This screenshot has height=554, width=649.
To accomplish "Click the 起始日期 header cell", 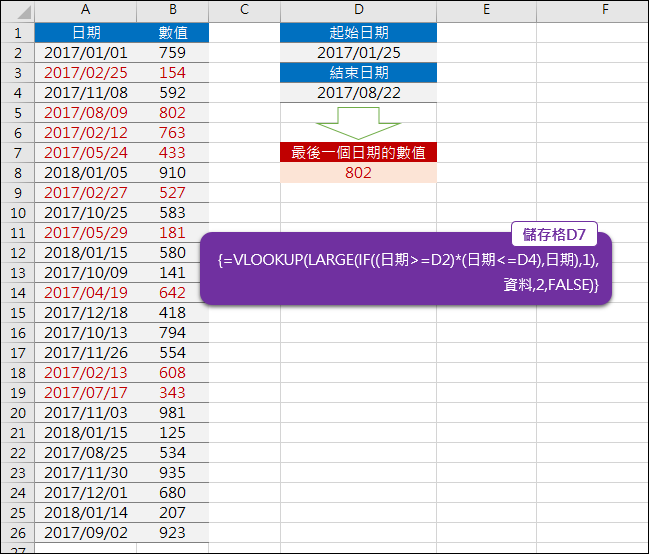I will (x=358, y=33).
